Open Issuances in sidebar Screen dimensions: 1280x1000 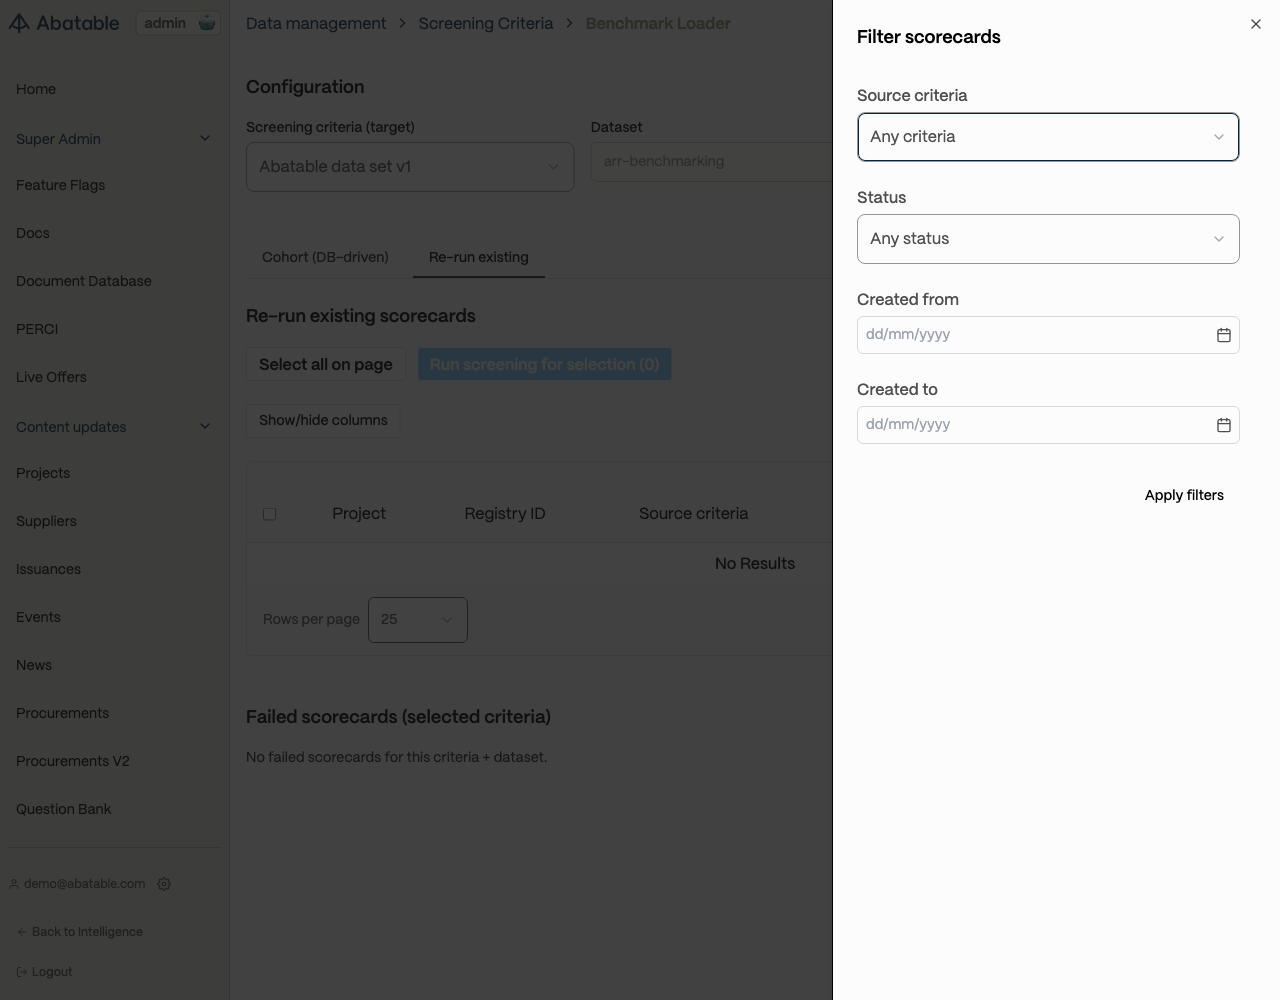tap(48, 569)
